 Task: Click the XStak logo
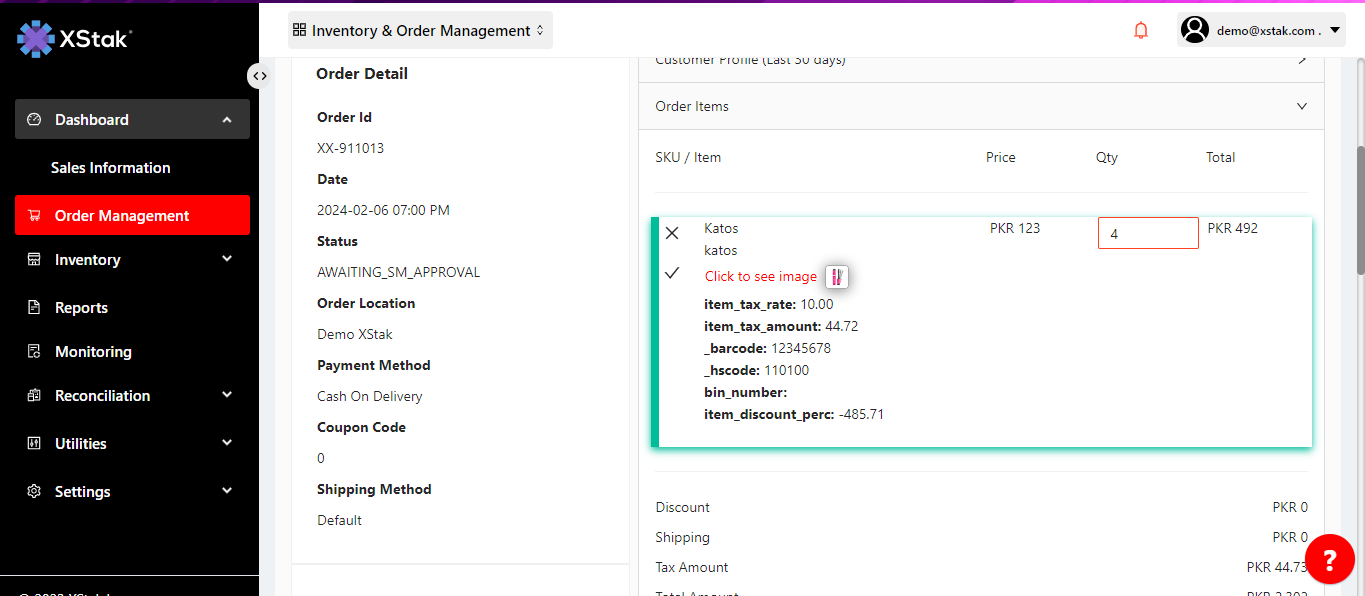pos(75,39)
